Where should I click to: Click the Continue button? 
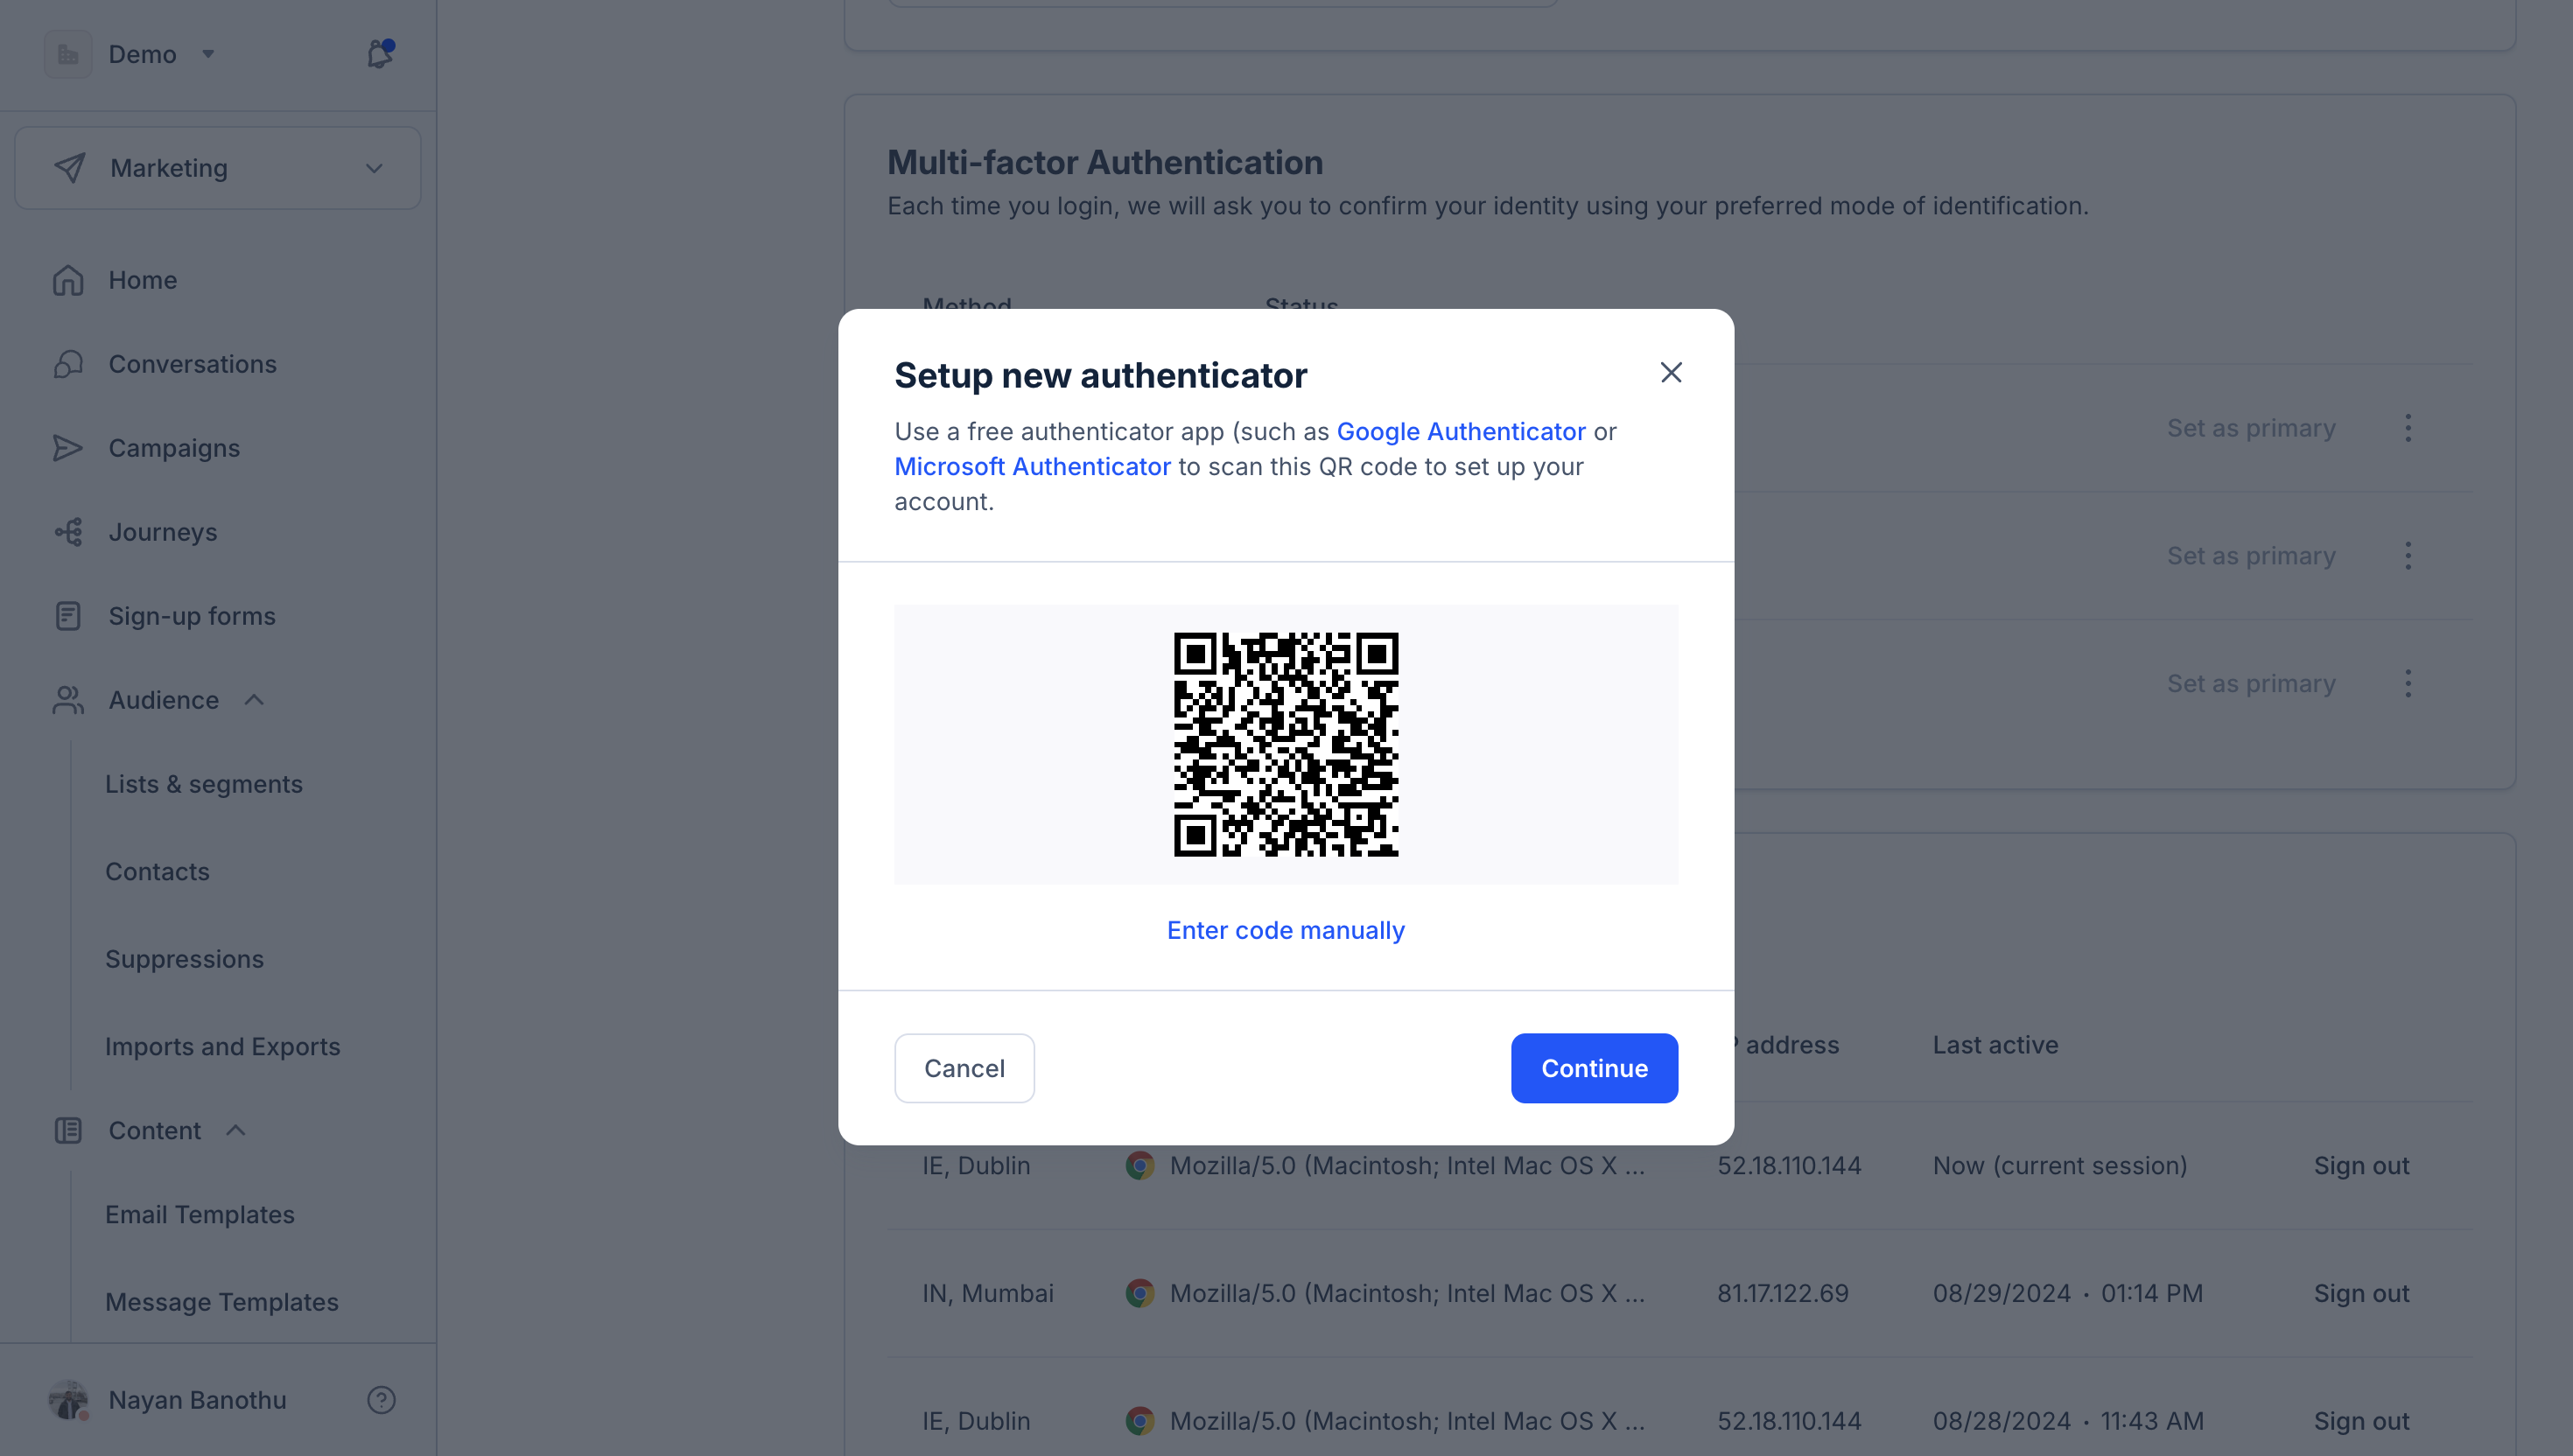[x=1594, y=1068]
